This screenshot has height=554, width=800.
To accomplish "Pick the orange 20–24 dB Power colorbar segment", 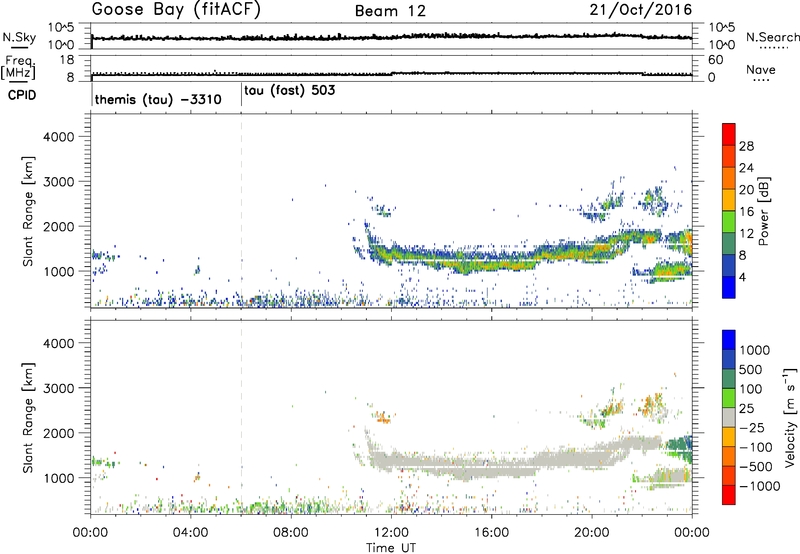I will pyautogui.click(x=729, y=178).
